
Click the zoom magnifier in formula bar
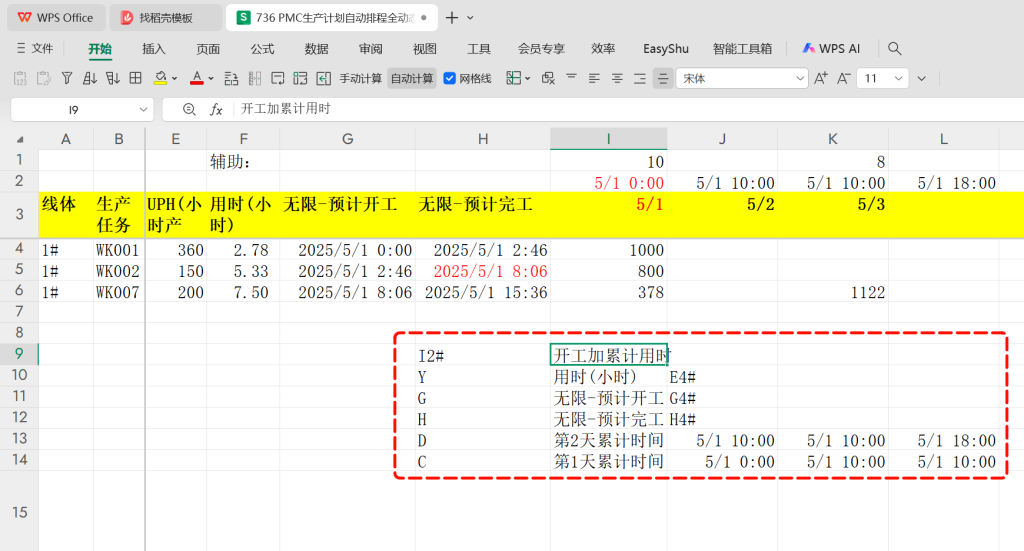coord(189,109)
